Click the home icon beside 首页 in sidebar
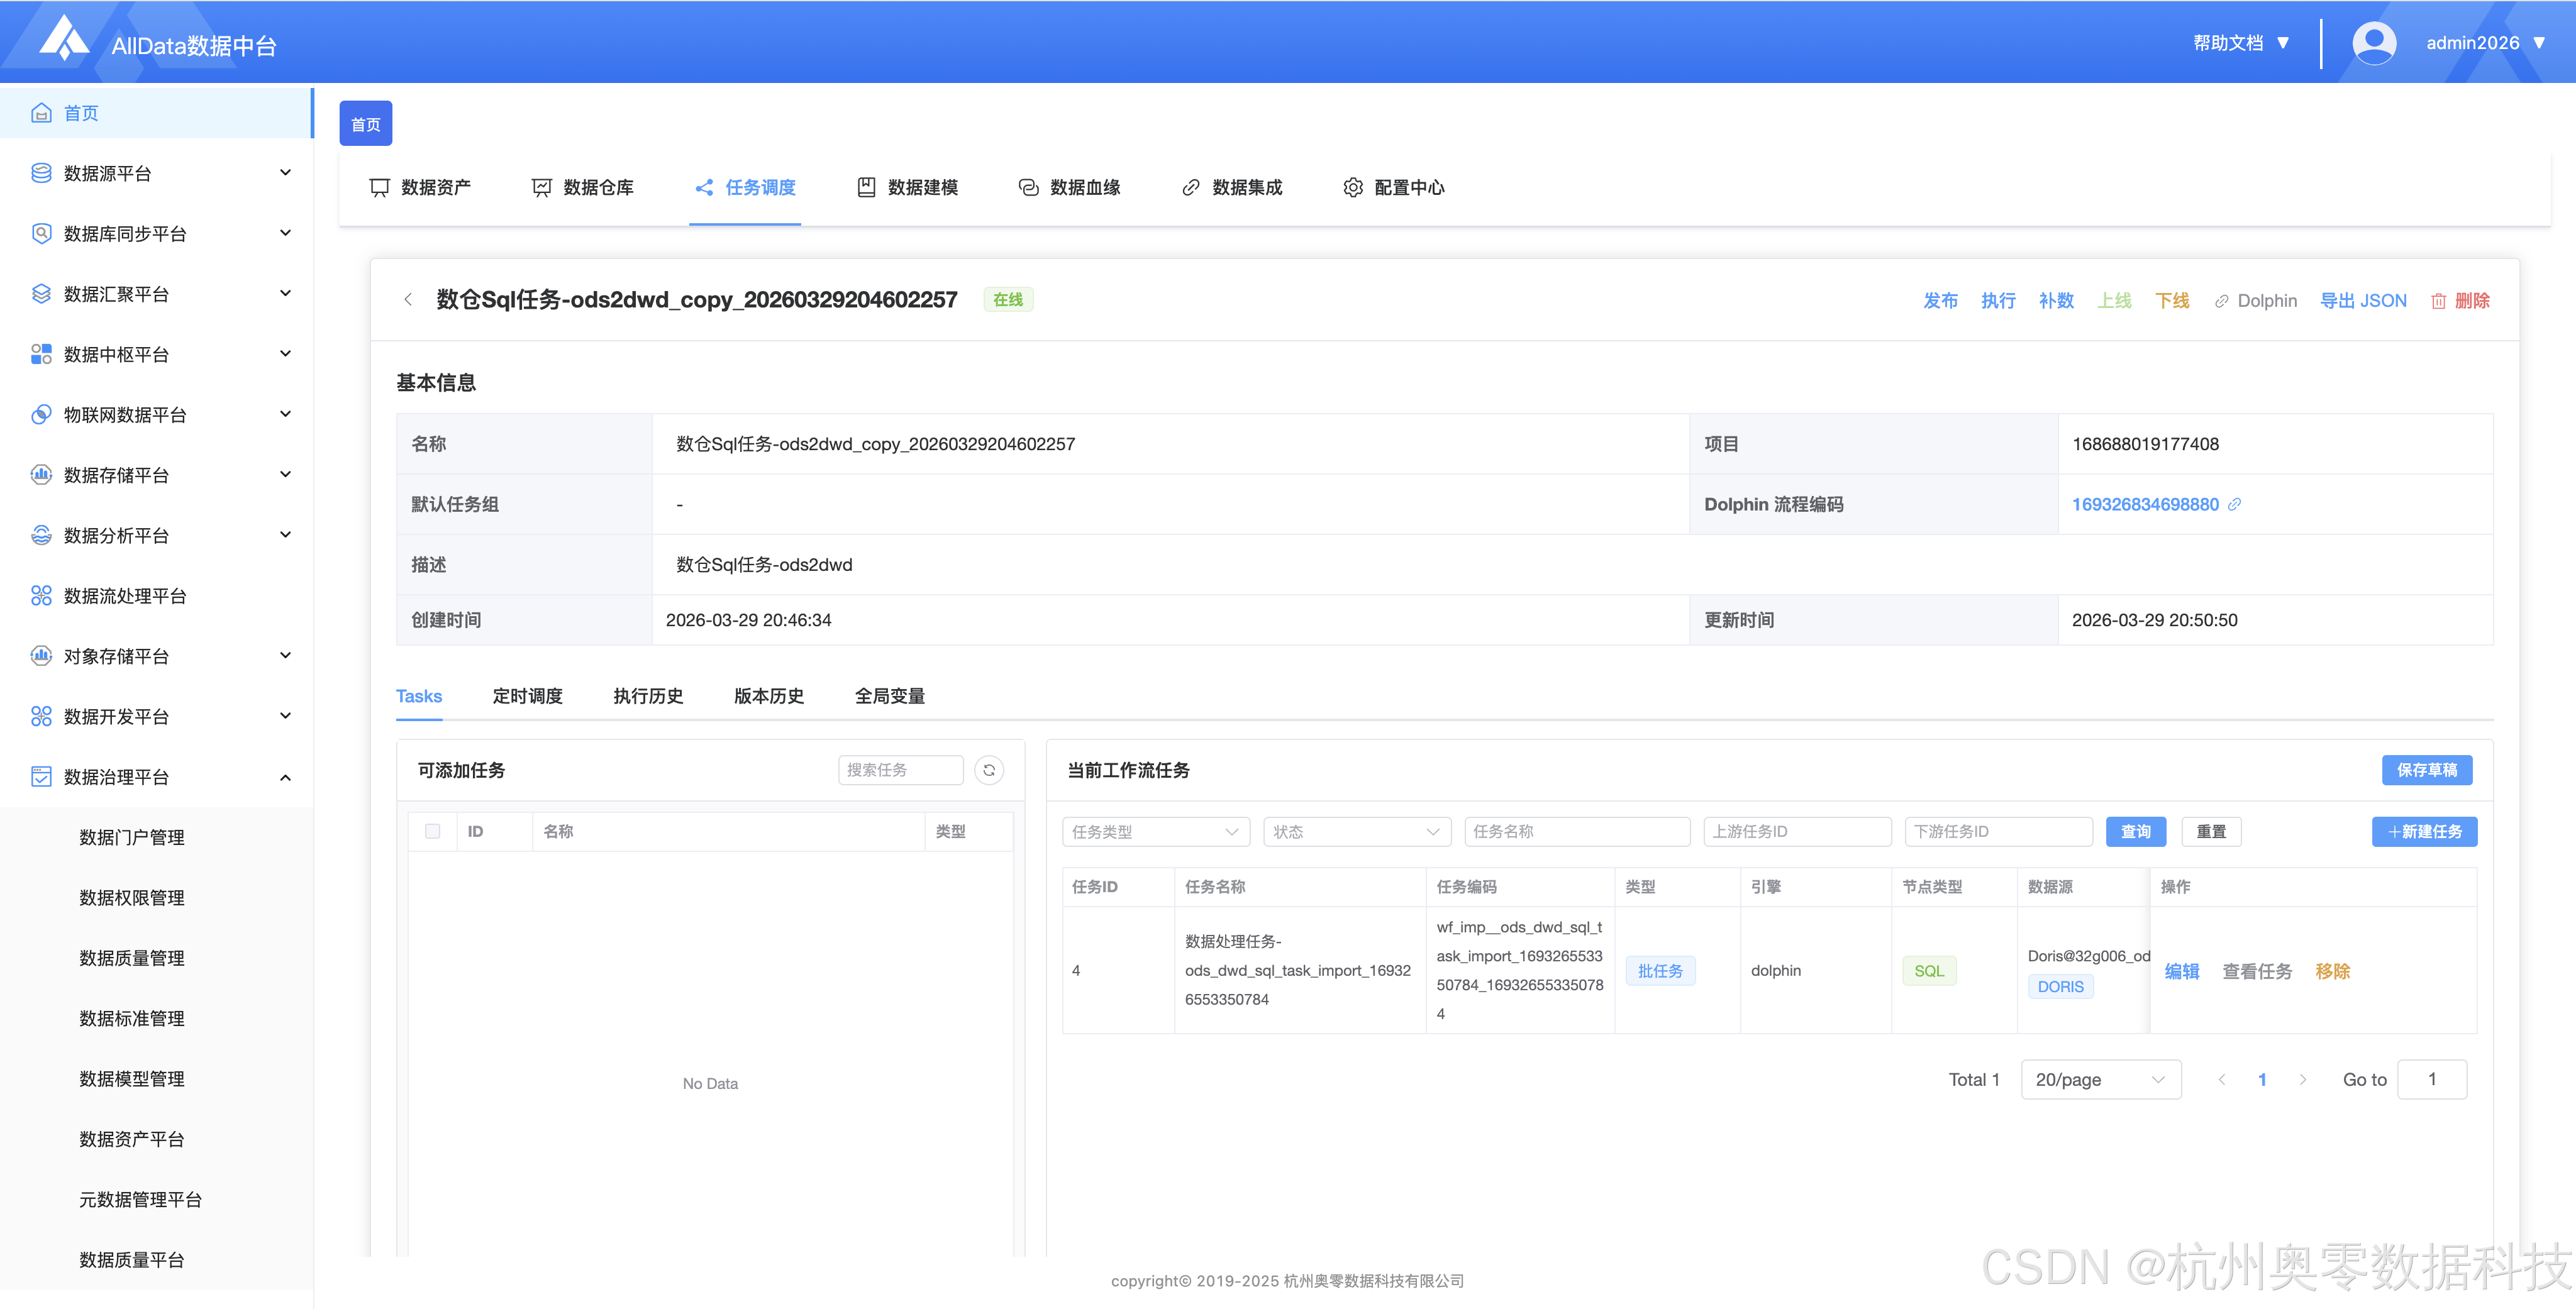This screenshot has height=1309, width=2576. pos(41,113)
